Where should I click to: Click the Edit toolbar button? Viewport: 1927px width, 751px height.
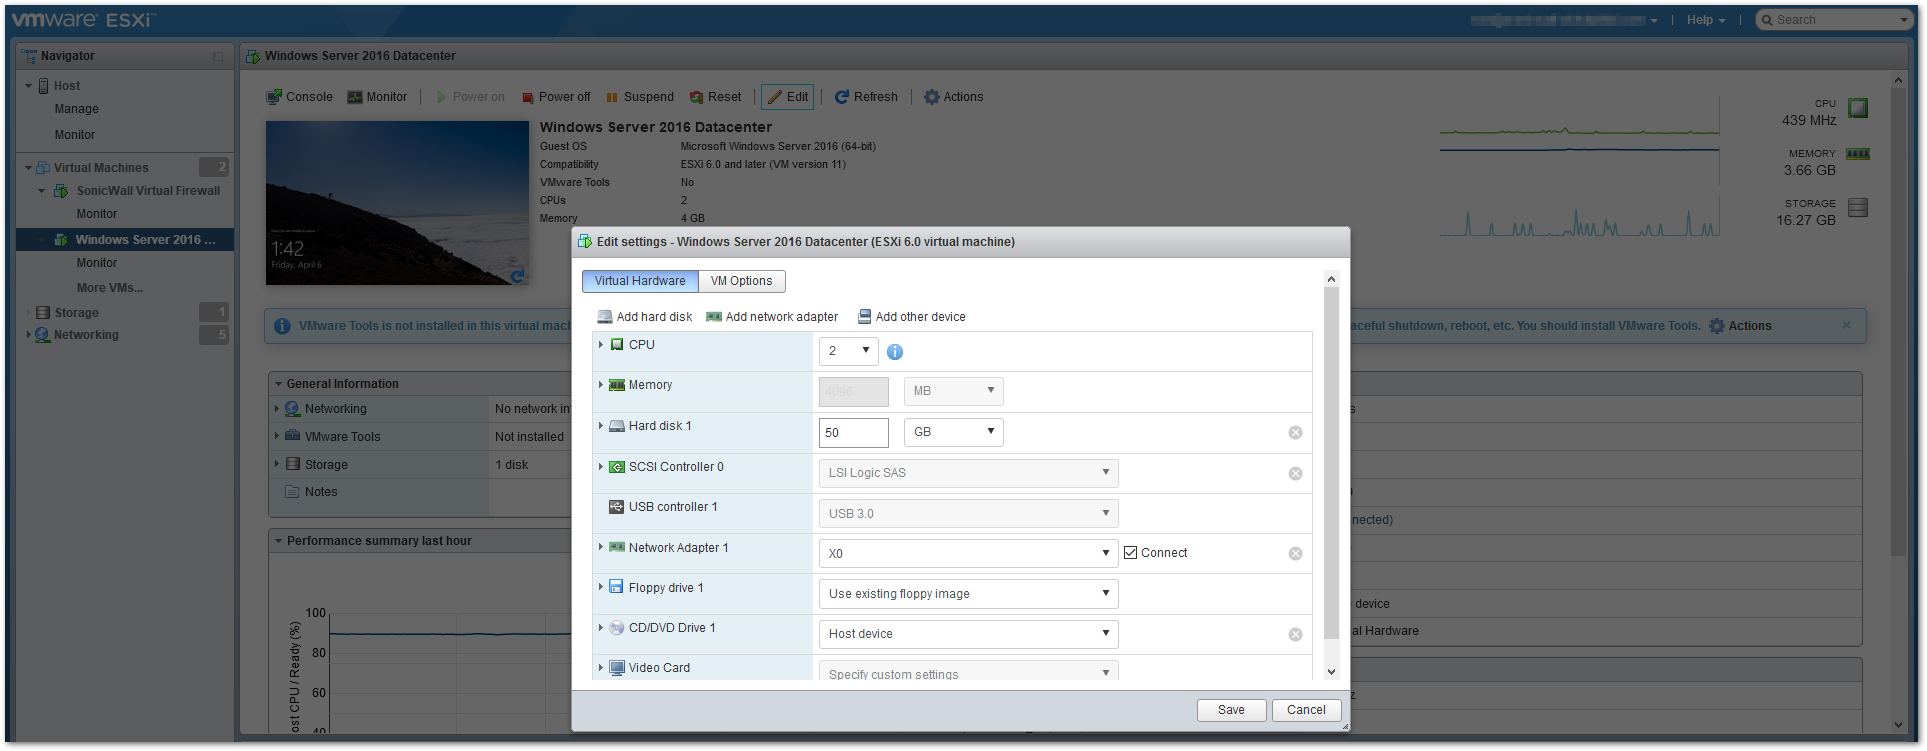(787, 97)
